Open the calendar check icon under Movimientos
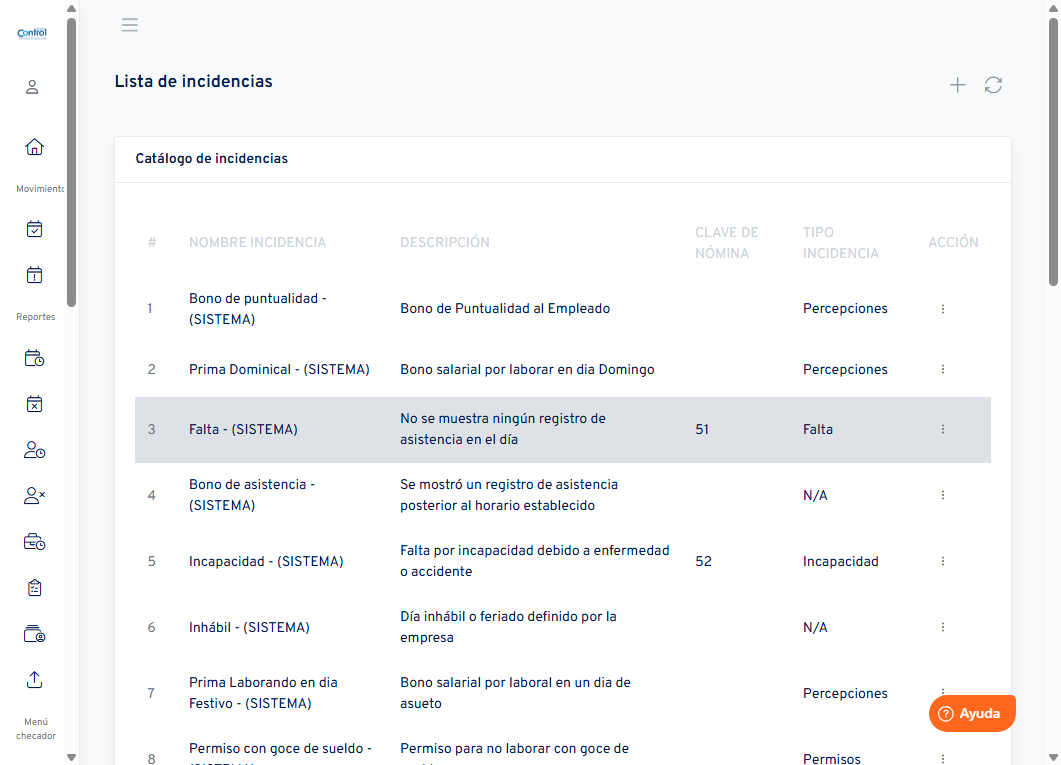 (x=35, y=229)
